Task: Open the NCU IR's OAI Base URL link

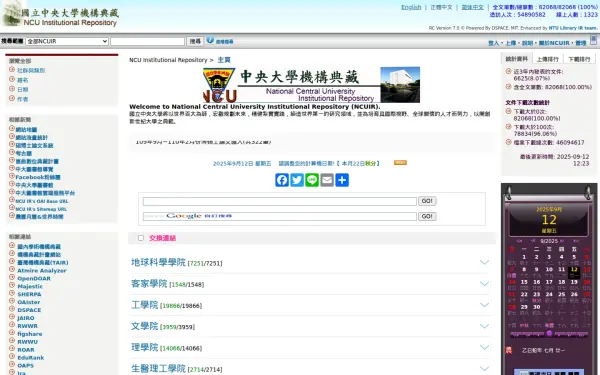Action: pyautogui.click(x=42, y=201)
